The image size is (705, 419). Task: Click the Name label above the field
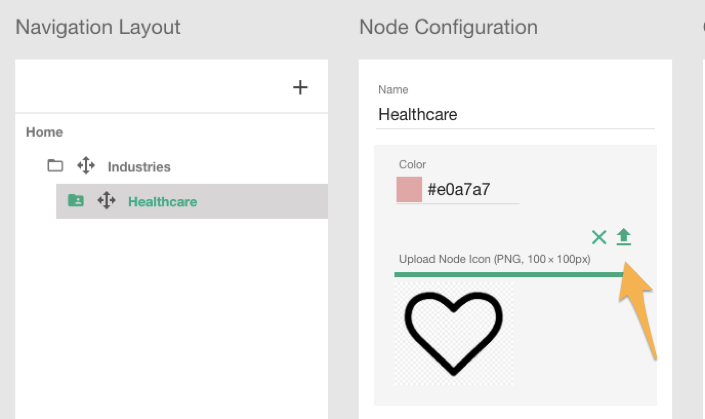[393, 89]
